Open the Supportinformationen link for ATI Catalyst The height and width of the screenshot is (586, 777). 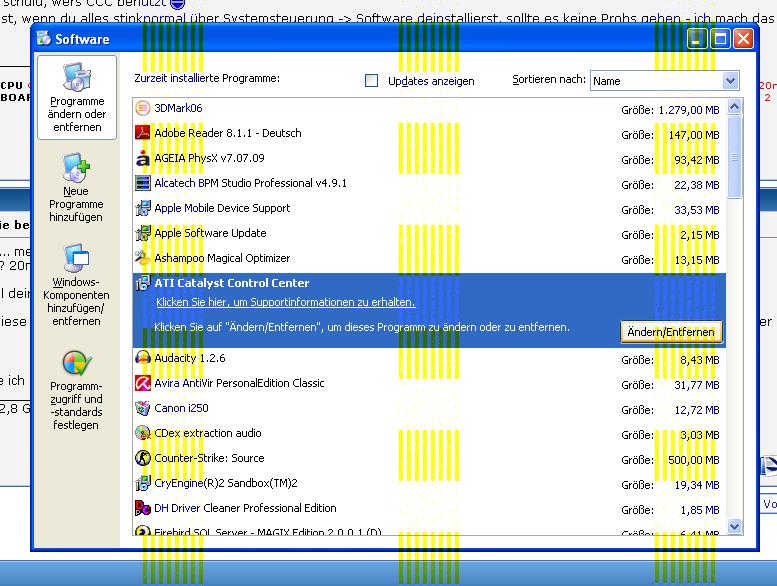(285, 302)
